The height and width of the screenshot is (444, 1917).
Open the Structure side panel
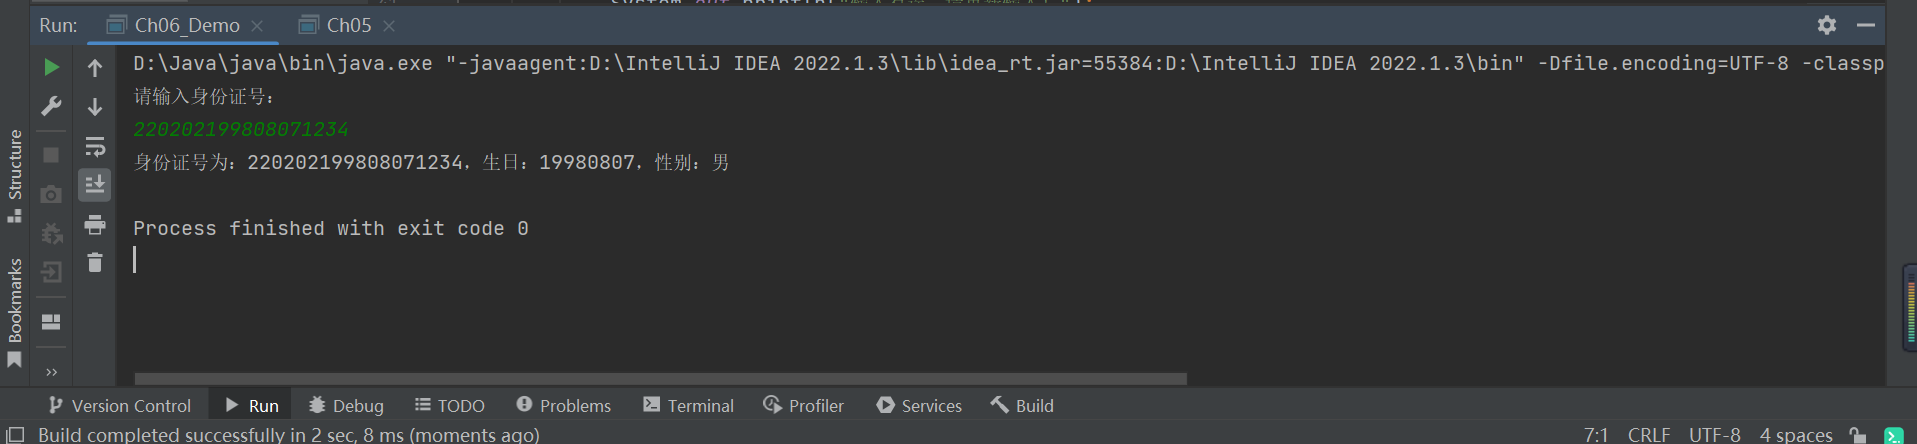[x=15, y=175]
